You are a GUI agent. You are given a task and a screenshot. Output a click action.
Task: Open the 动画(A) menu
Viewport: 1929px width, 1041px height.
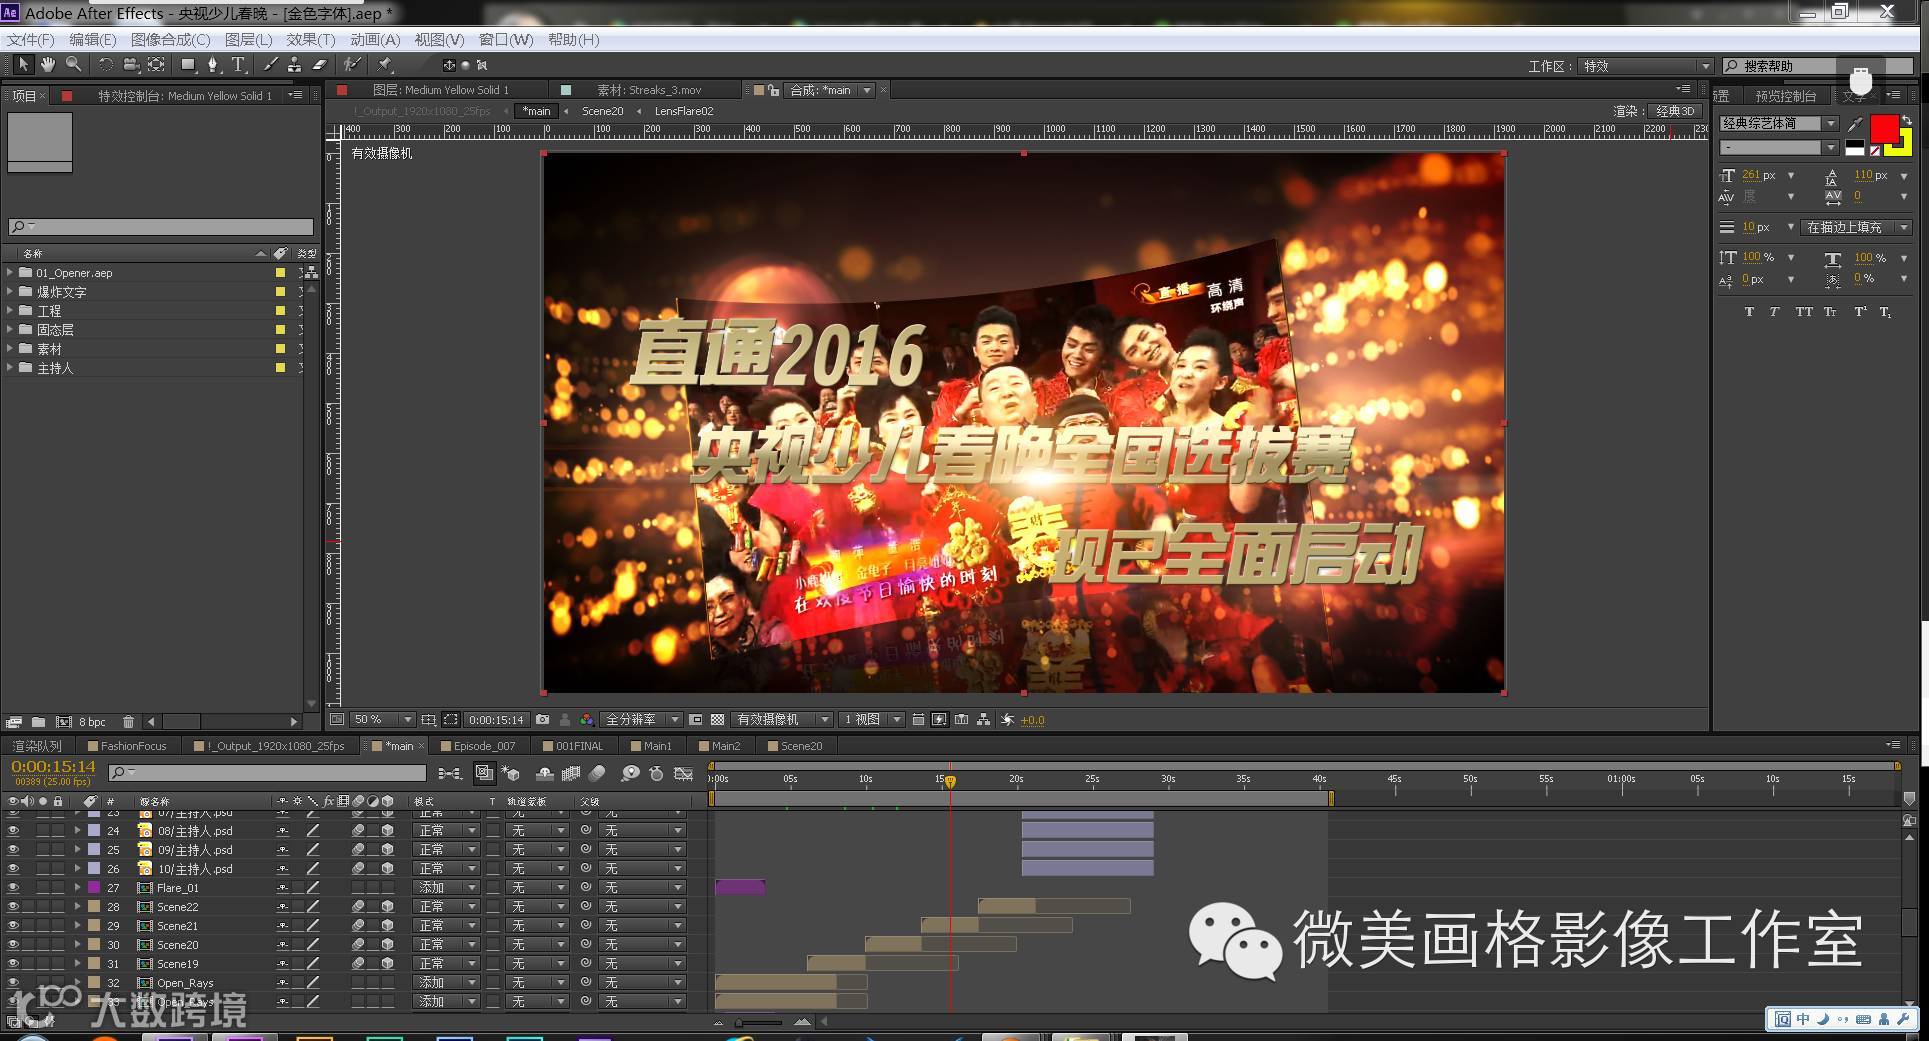(x=375, y=40)
